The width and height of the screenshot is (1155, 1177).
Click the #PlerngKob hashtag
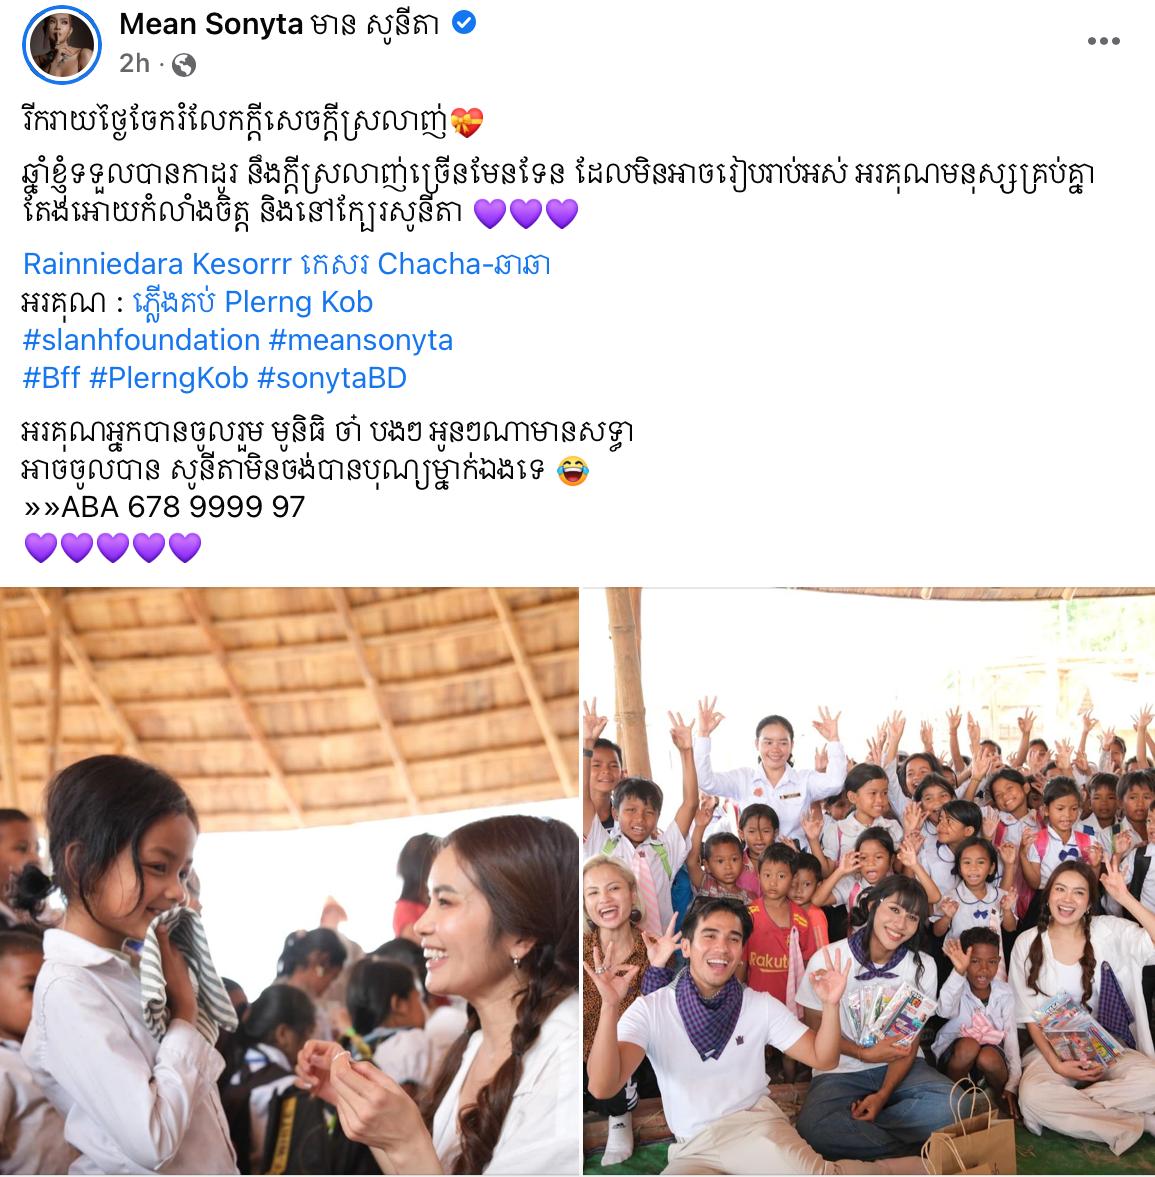tap(169, 378)
